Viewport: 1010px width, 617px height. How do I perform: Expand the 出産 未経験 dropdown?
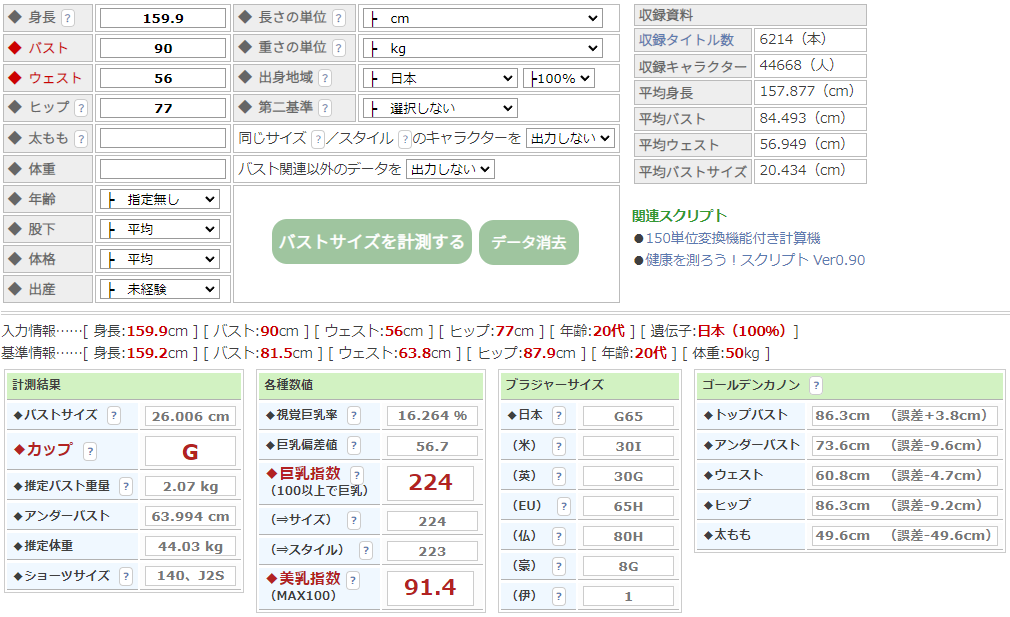pyautogui.click(x=159, y=290)
